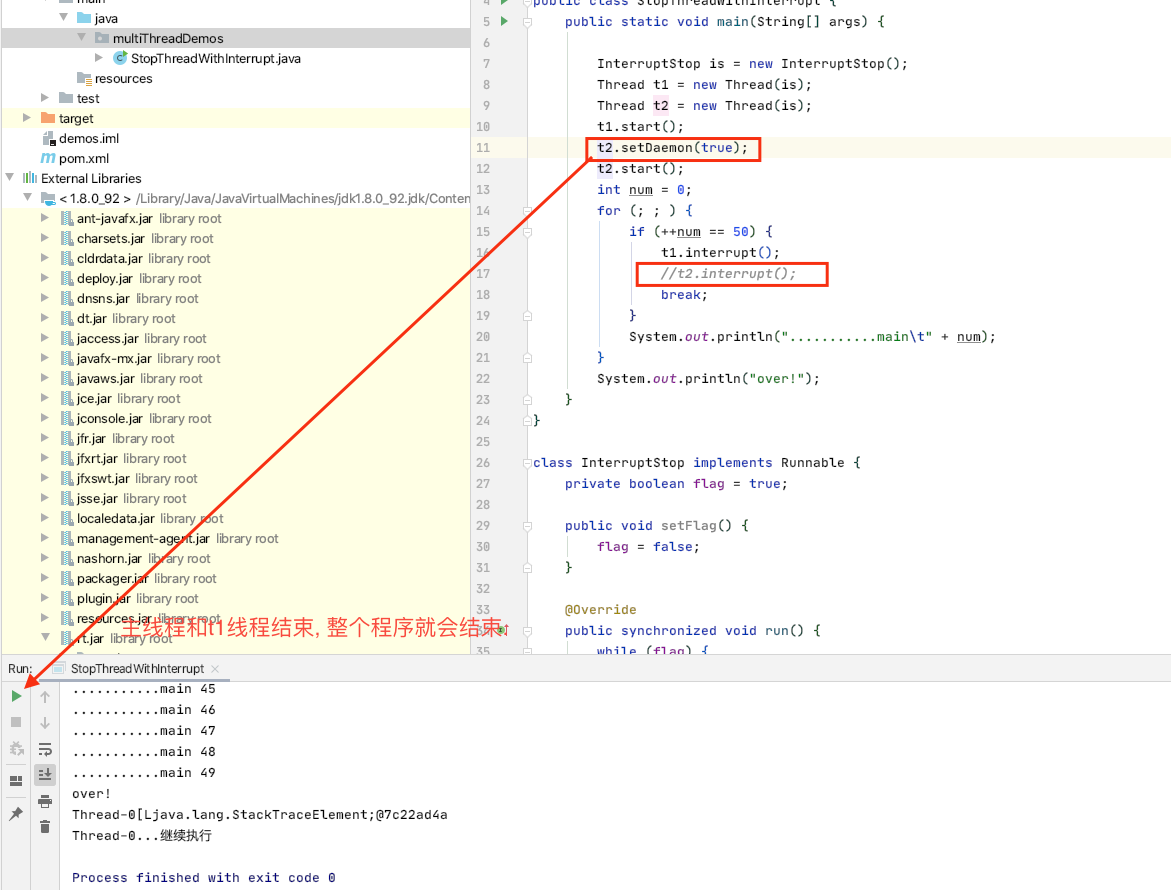Collapse the External Libraries node
Viewport: 1171px width, 890px height.
point(11,178)
